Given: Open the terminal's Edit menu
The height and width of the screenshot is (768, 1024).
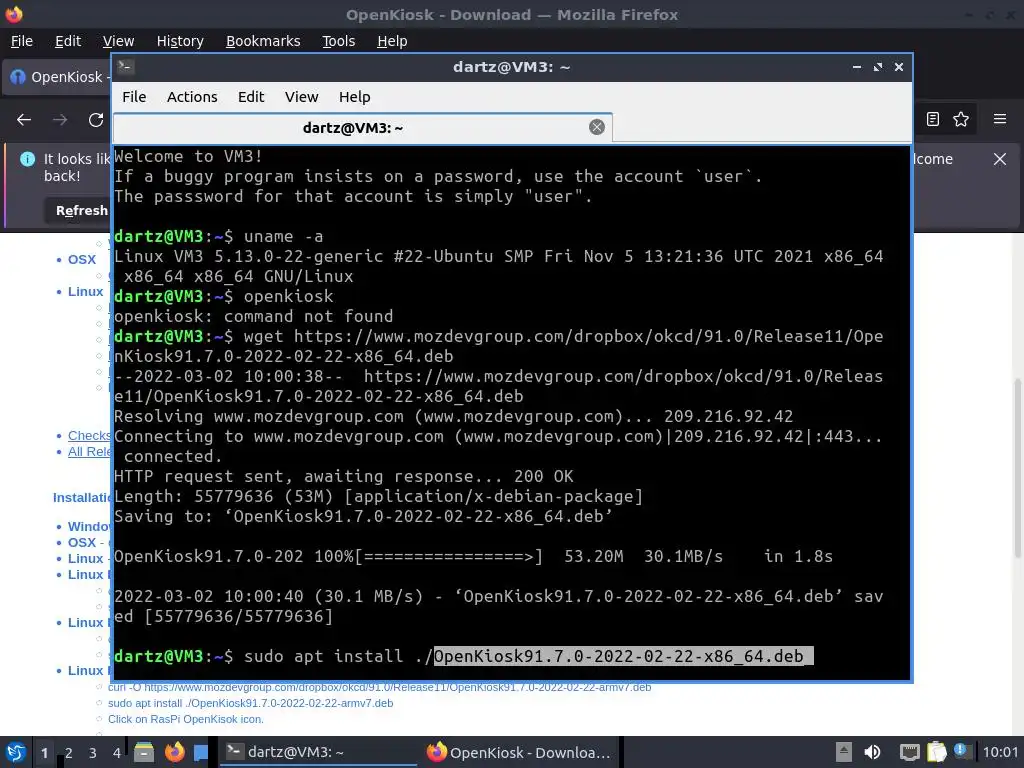Looking at the screenshot, I should 251,97.
